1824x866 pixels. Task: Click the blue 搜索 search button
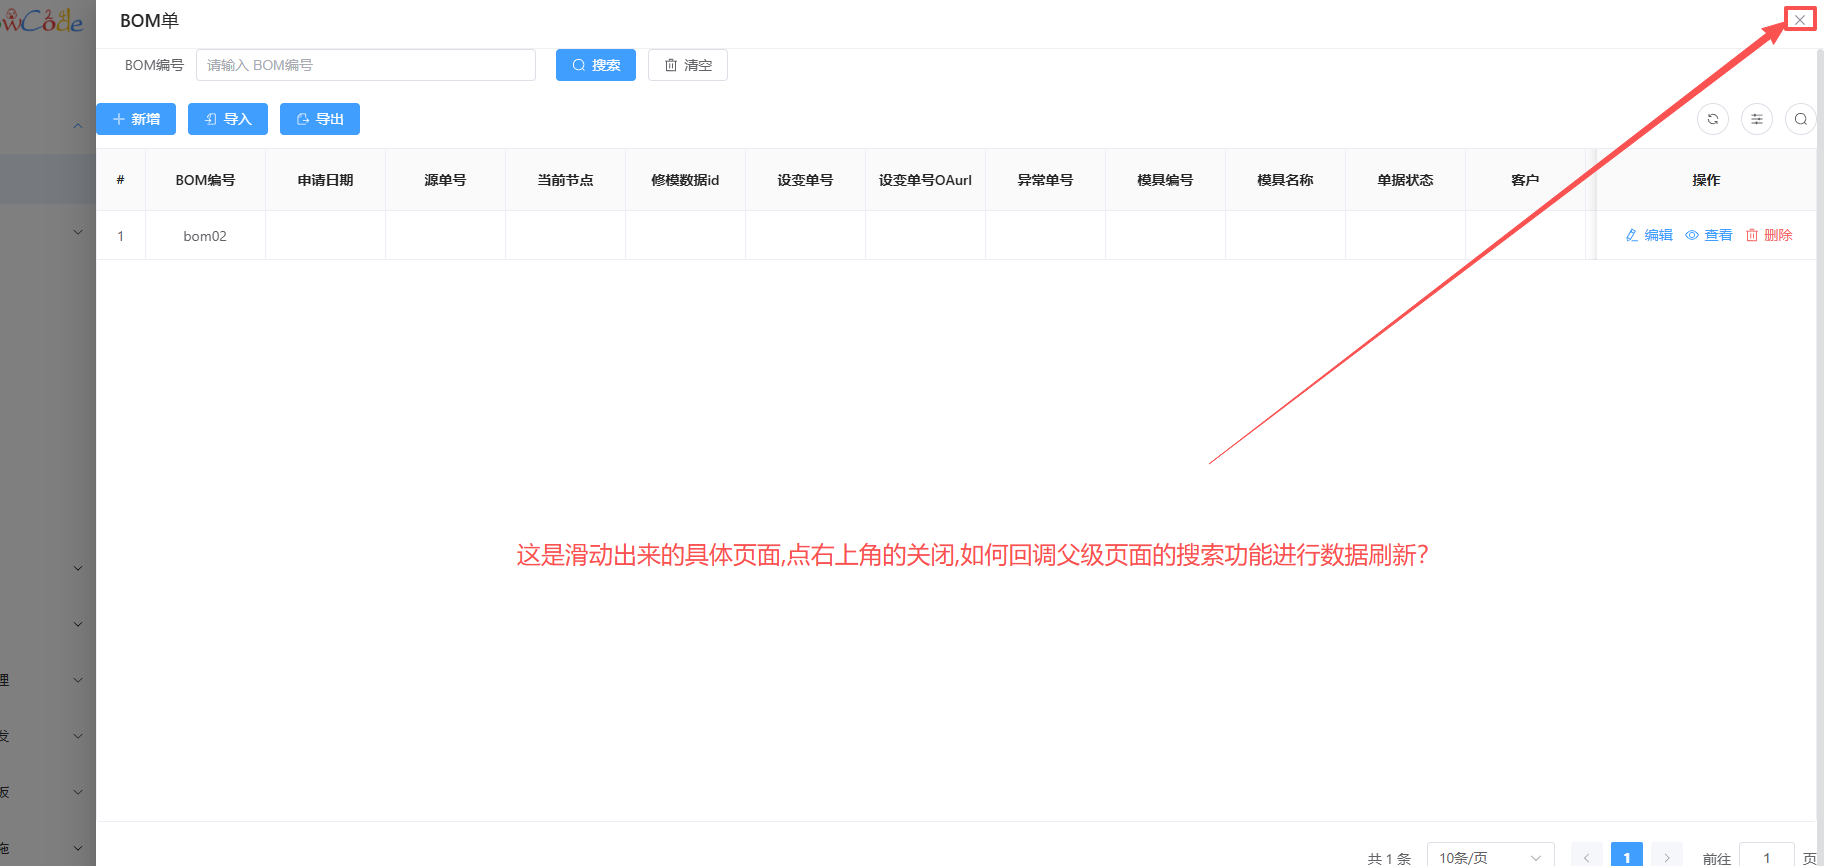coord(596,65)
